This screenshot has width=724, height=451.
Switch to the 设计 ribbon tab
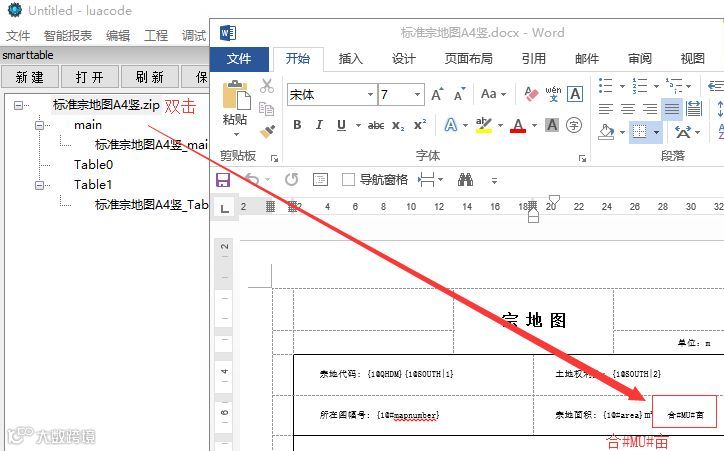pos(404,59)
